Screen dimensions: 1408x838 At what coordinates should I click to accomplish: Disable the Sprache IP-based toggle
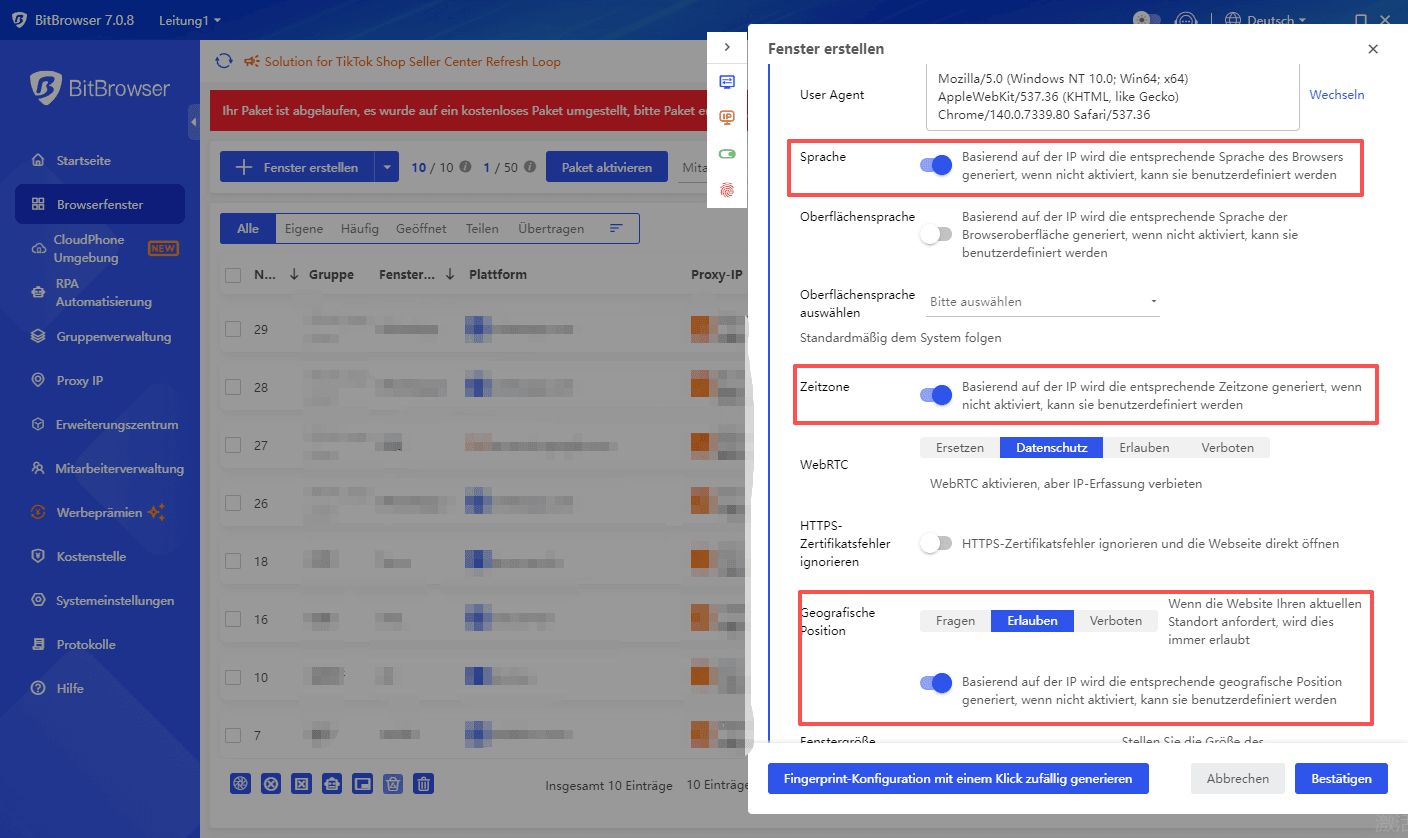click(936, 166)
